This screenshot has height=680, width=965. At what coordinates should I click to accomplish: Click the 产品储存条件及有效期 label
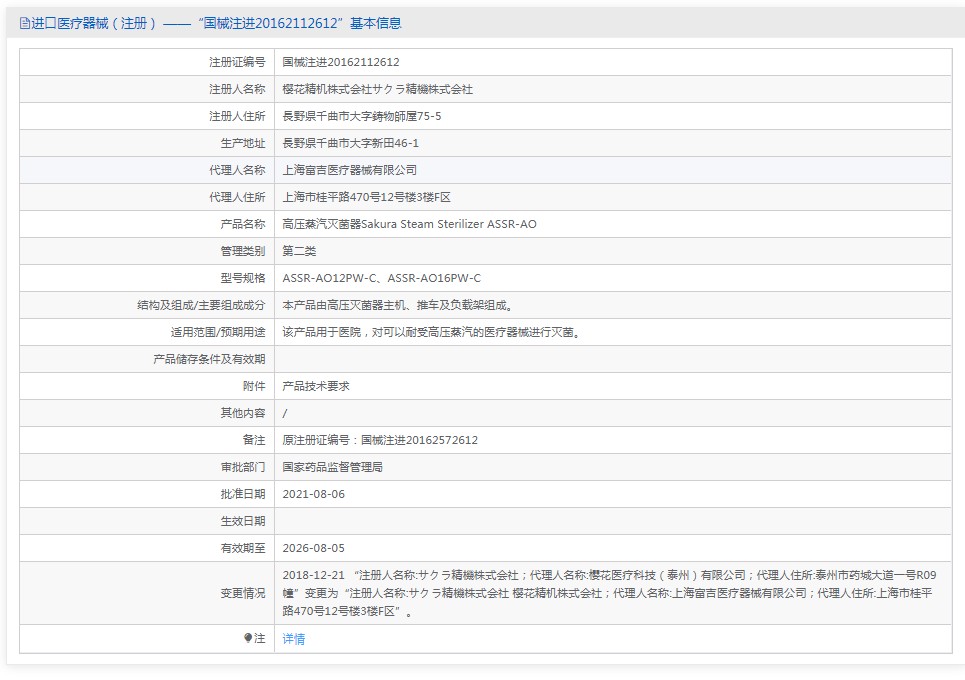209,359
